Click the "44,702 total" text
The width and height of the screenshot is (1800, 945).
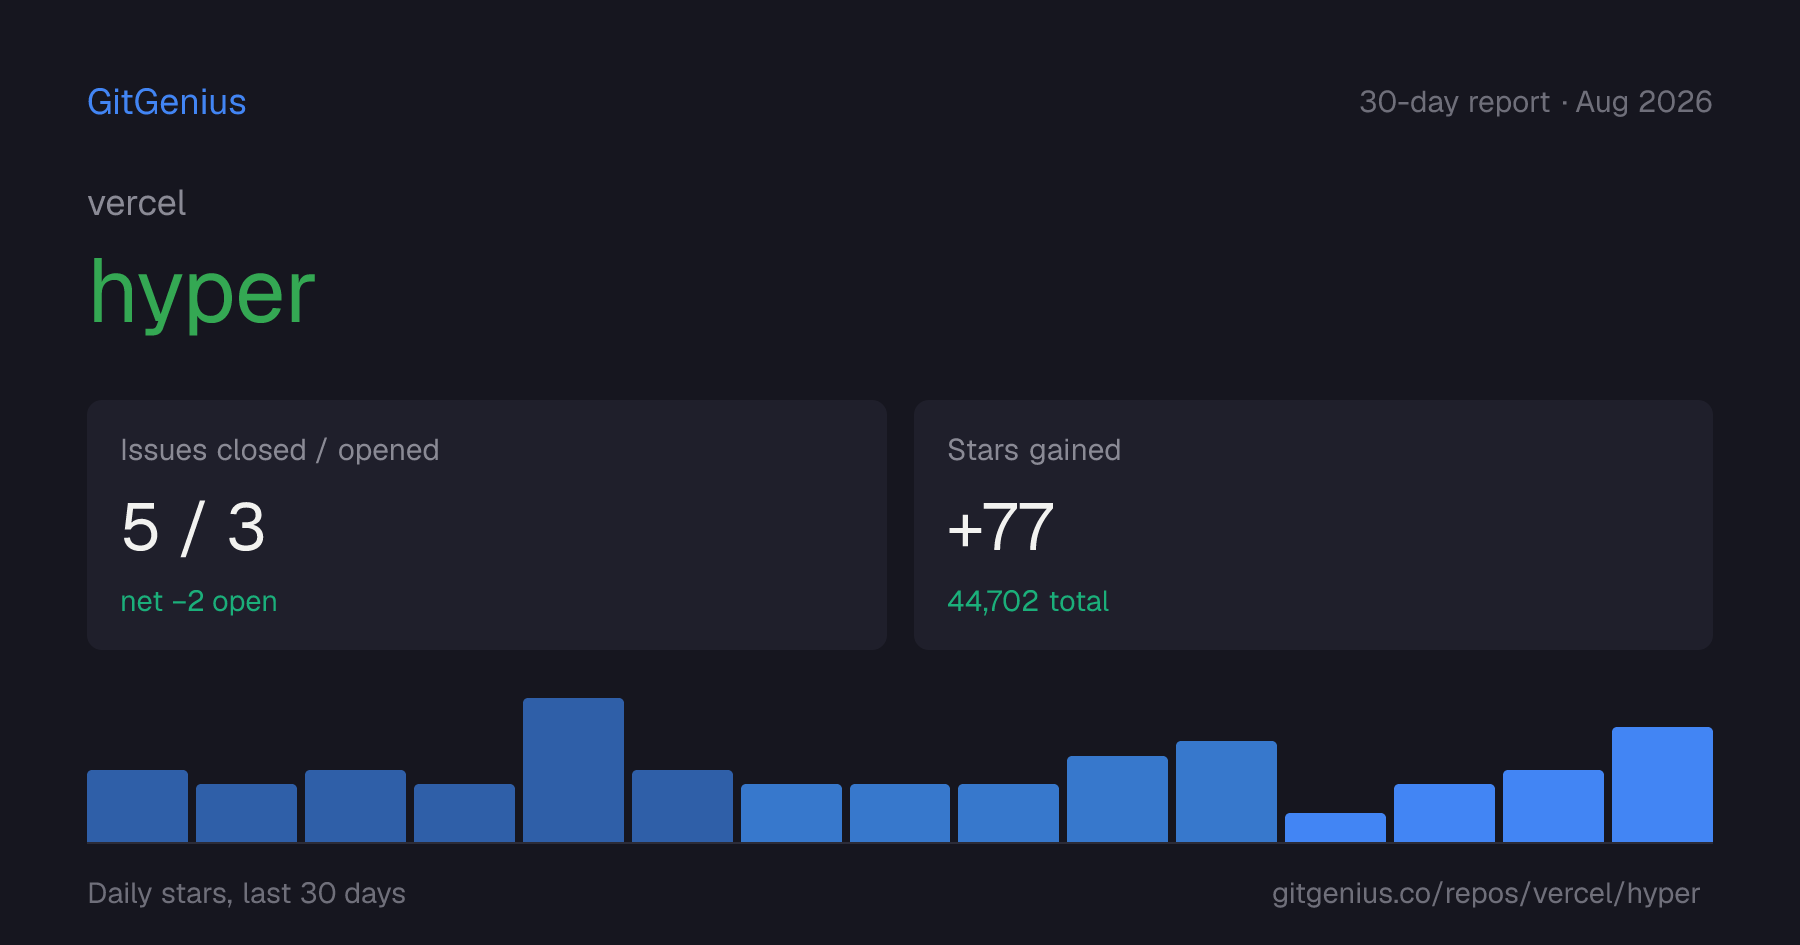pyautogui.click(x=1028, y=601)
